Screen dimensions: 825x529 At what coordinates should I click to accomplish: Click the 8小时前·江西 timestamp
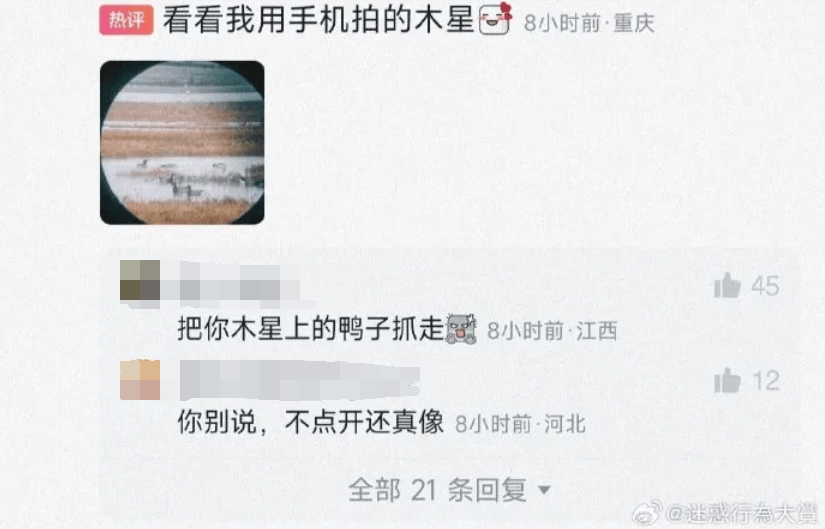[552, 331]
